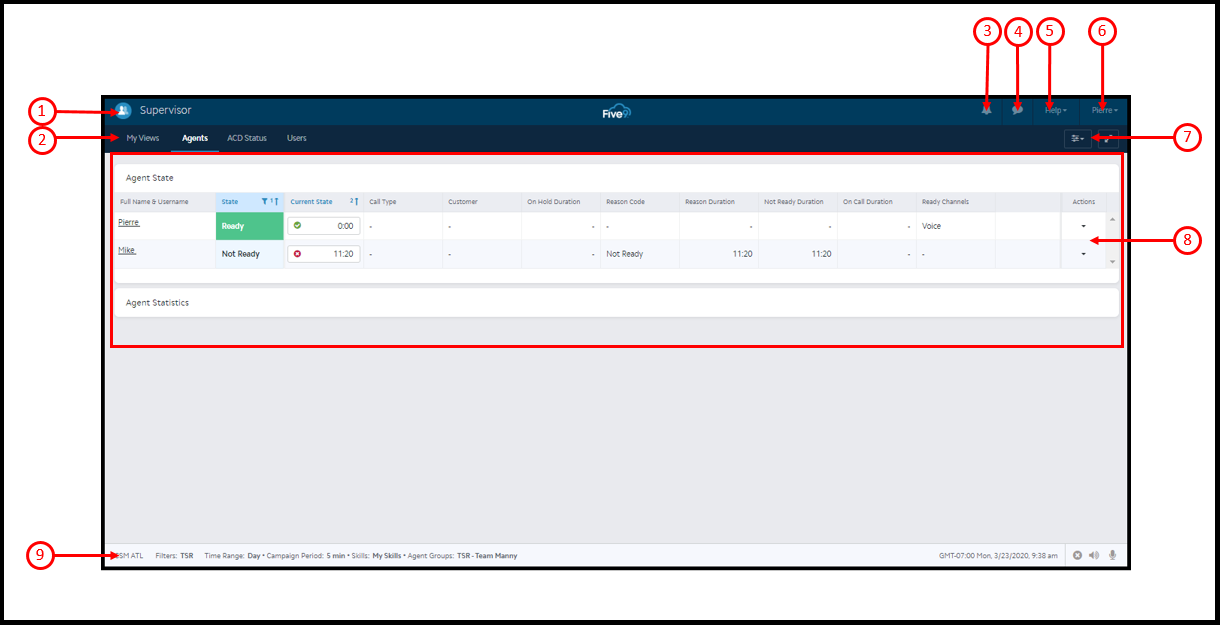This screenshot has width=1220, height=625.
Task: Switch to the ACD Status tab
Action: coord(247,138)
